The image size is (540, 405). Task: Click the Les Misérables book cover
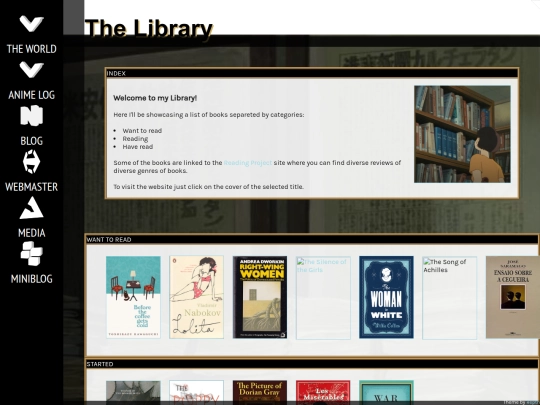[323, 392]
